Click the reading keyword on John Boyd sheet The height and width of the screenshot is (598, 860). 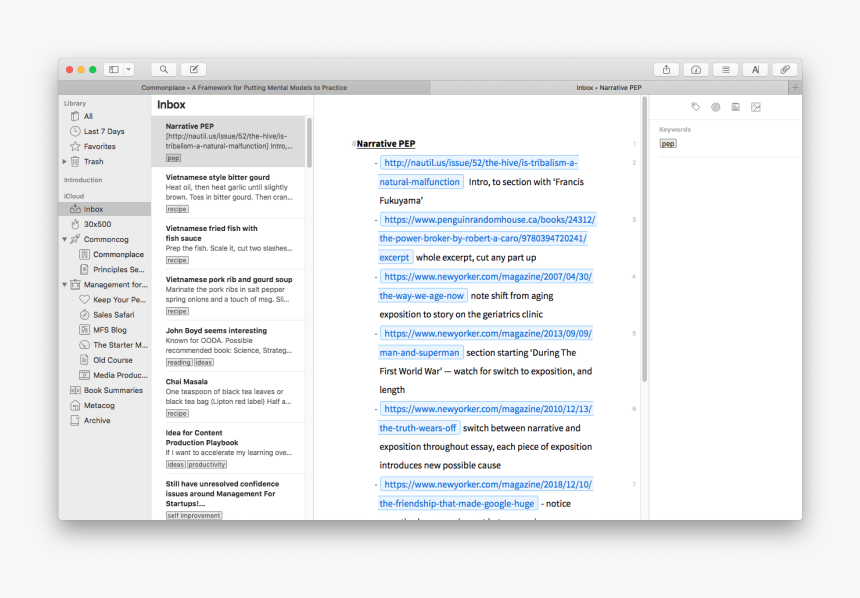pos(179,363)
